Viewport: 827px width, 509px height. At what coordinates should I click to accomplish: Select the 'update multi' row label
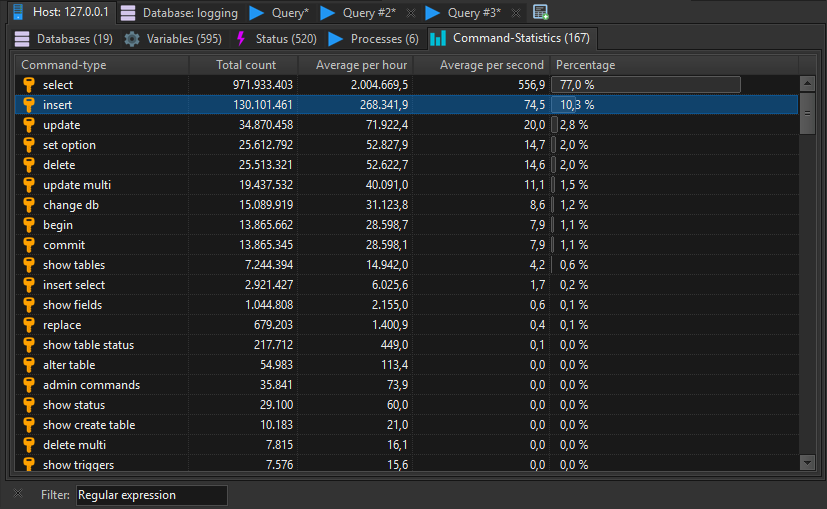77,185
